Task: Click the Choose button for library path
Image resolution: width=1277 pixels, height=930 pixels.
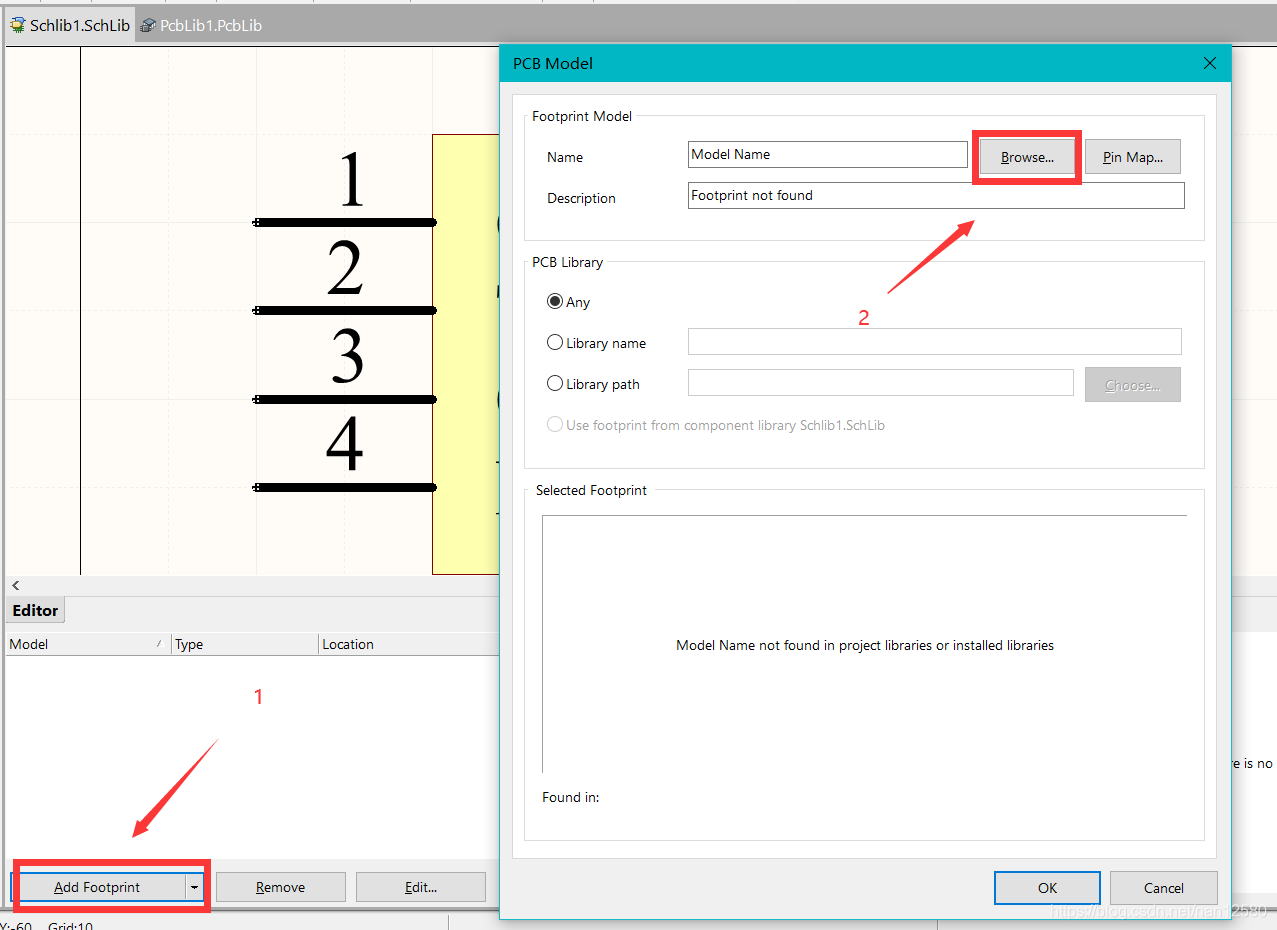Action: [1133, 385]
